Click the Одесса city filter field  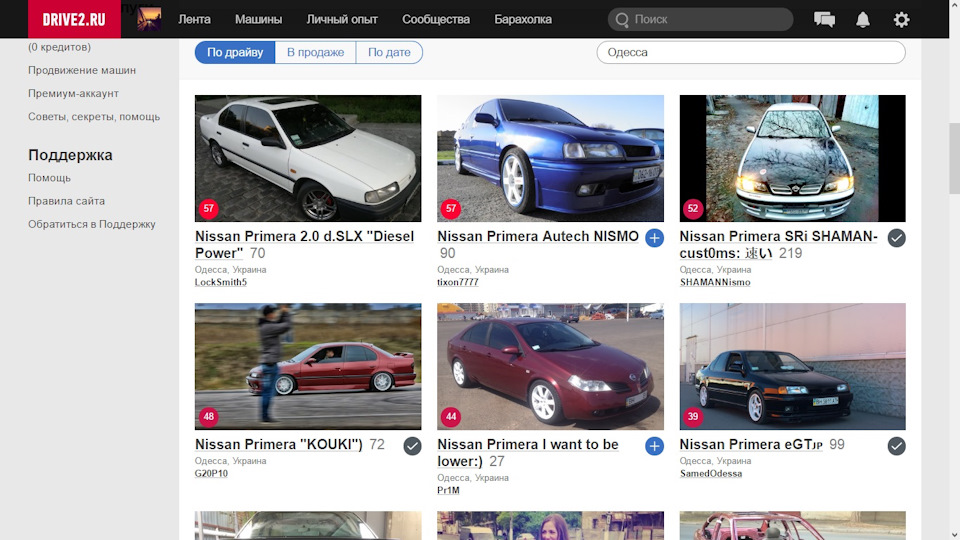[751, 52]
